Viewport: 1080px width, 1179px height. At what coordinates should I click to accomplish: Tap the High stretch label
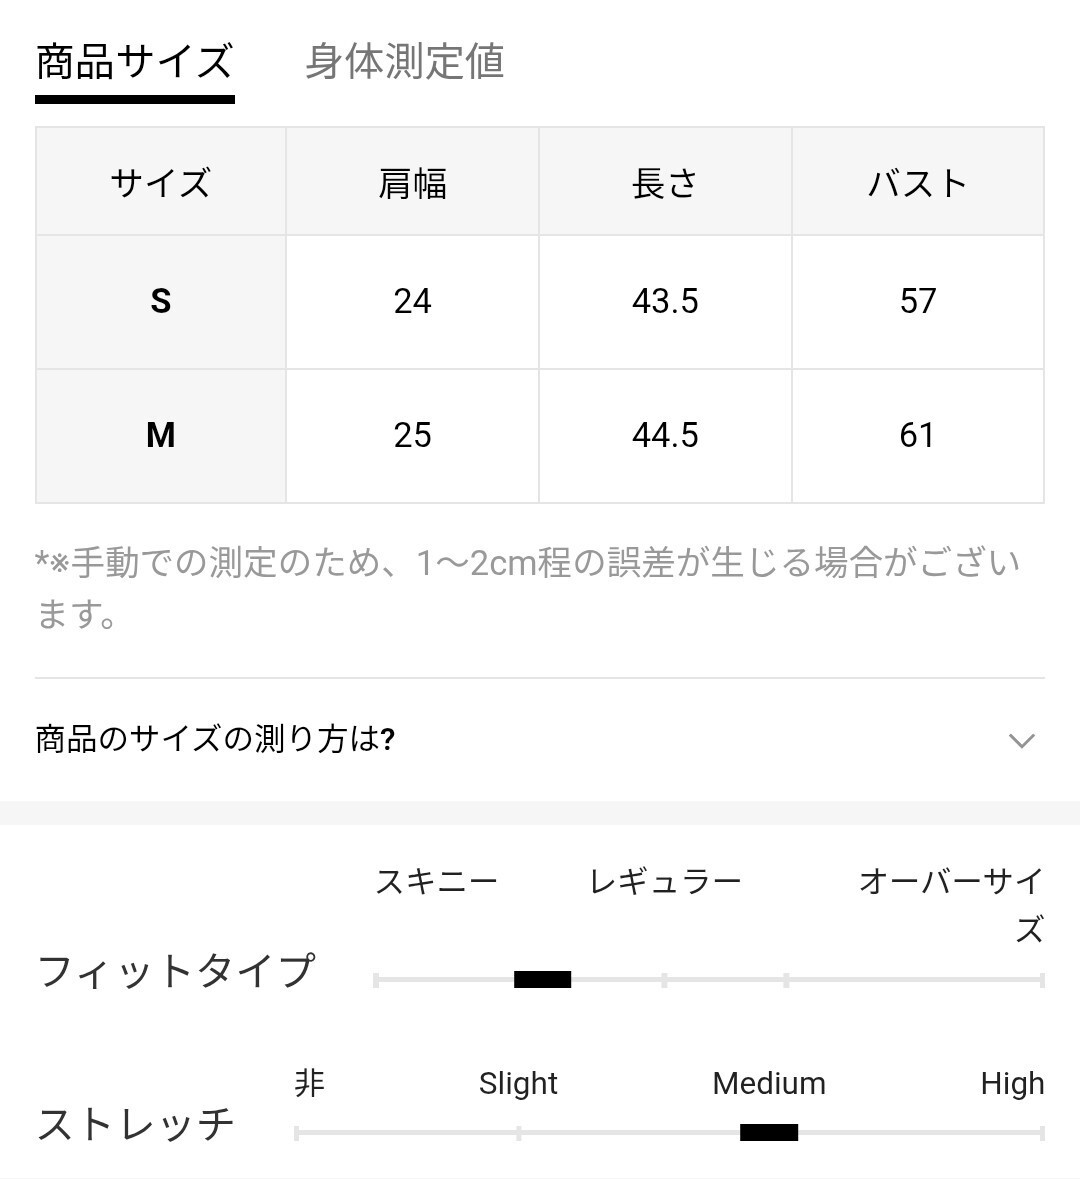[1012, 1083]
